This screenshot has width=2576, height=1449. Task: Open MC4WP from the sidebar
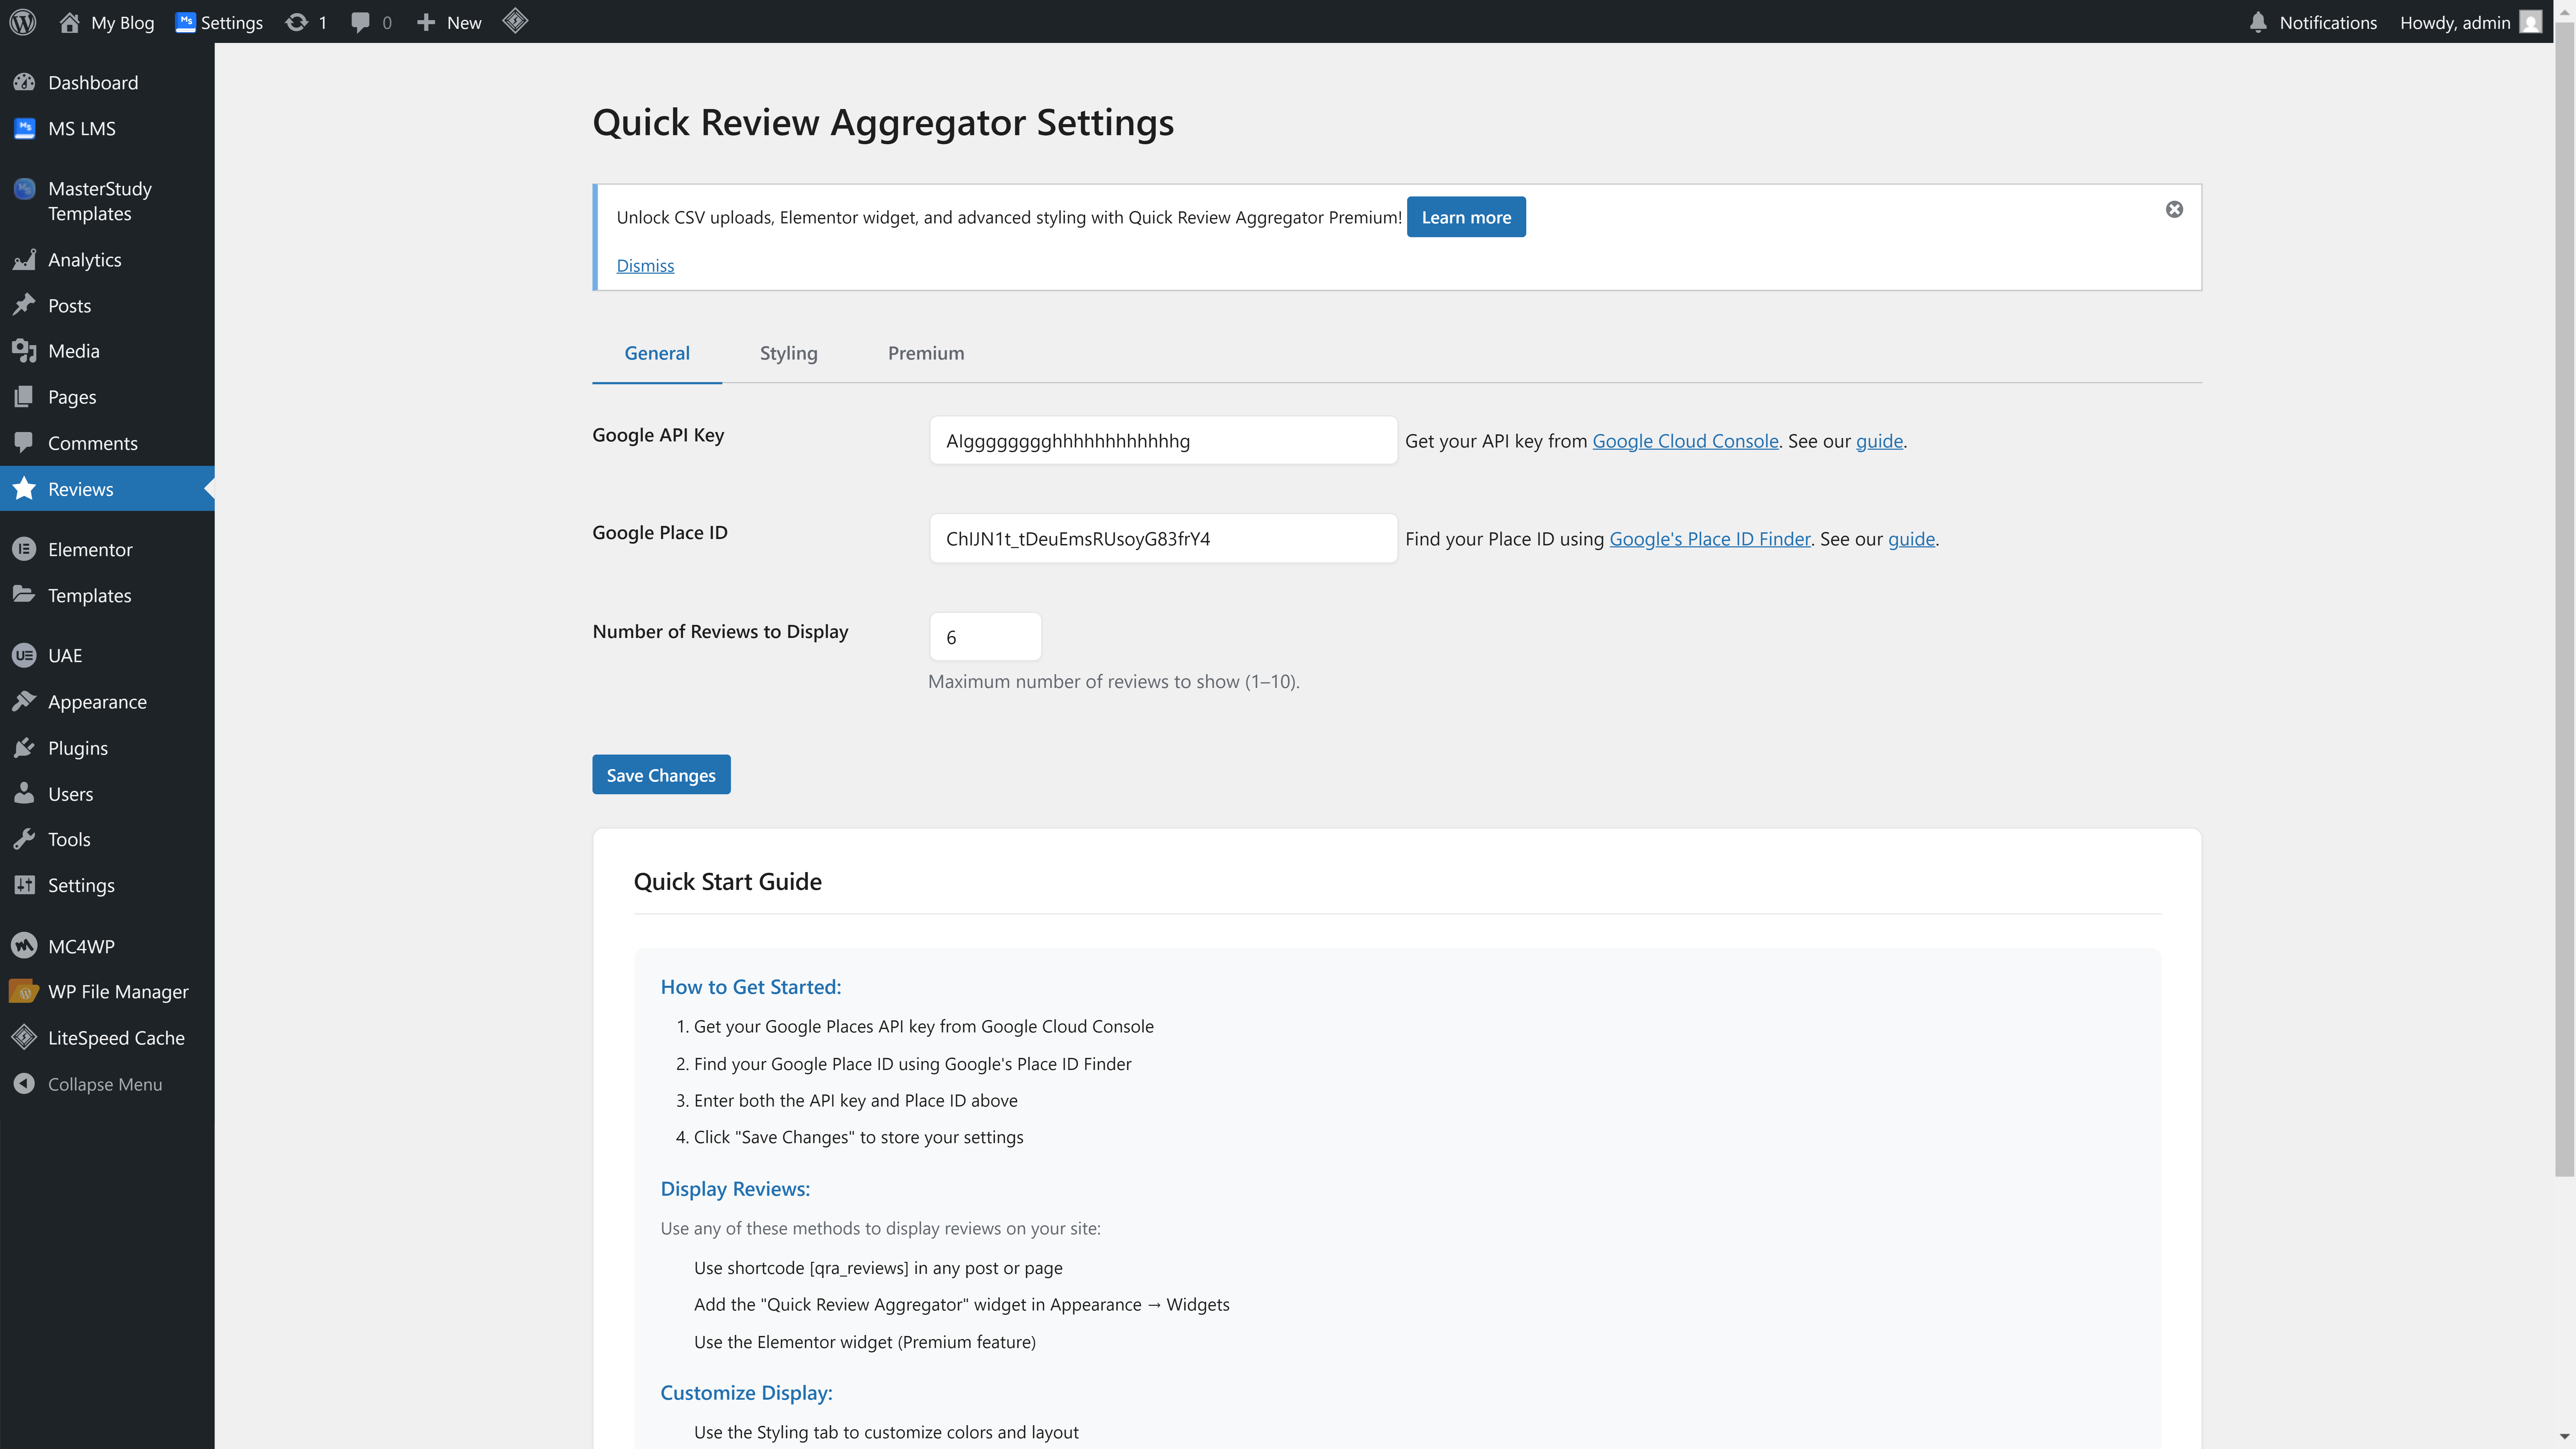pos(81,946)
